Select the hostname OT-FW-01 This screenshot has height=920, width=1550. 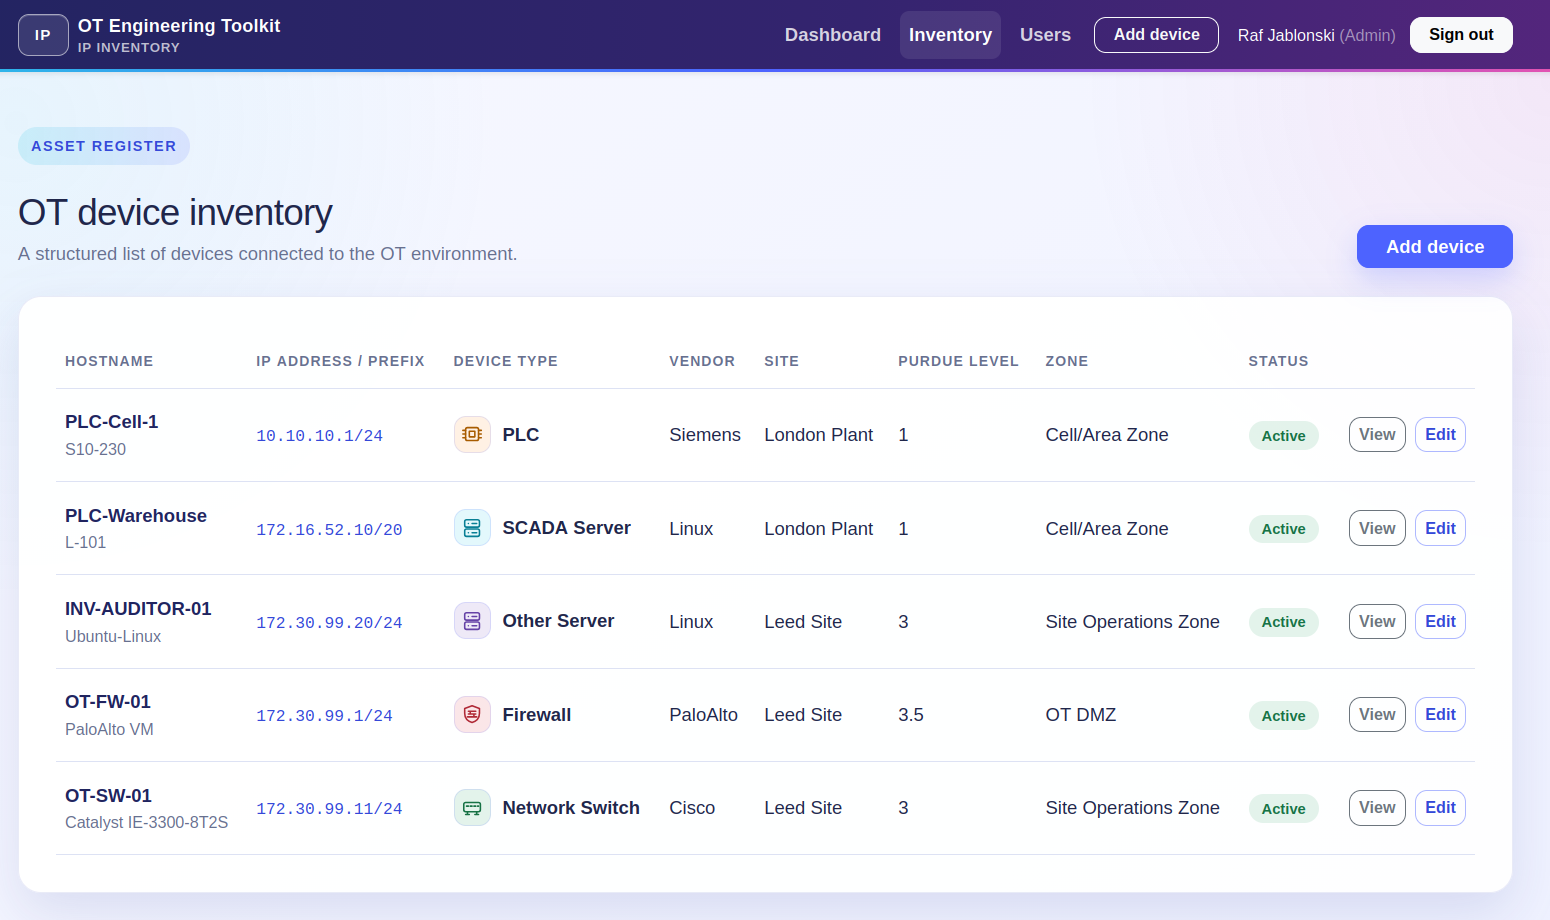pos(108,702)
